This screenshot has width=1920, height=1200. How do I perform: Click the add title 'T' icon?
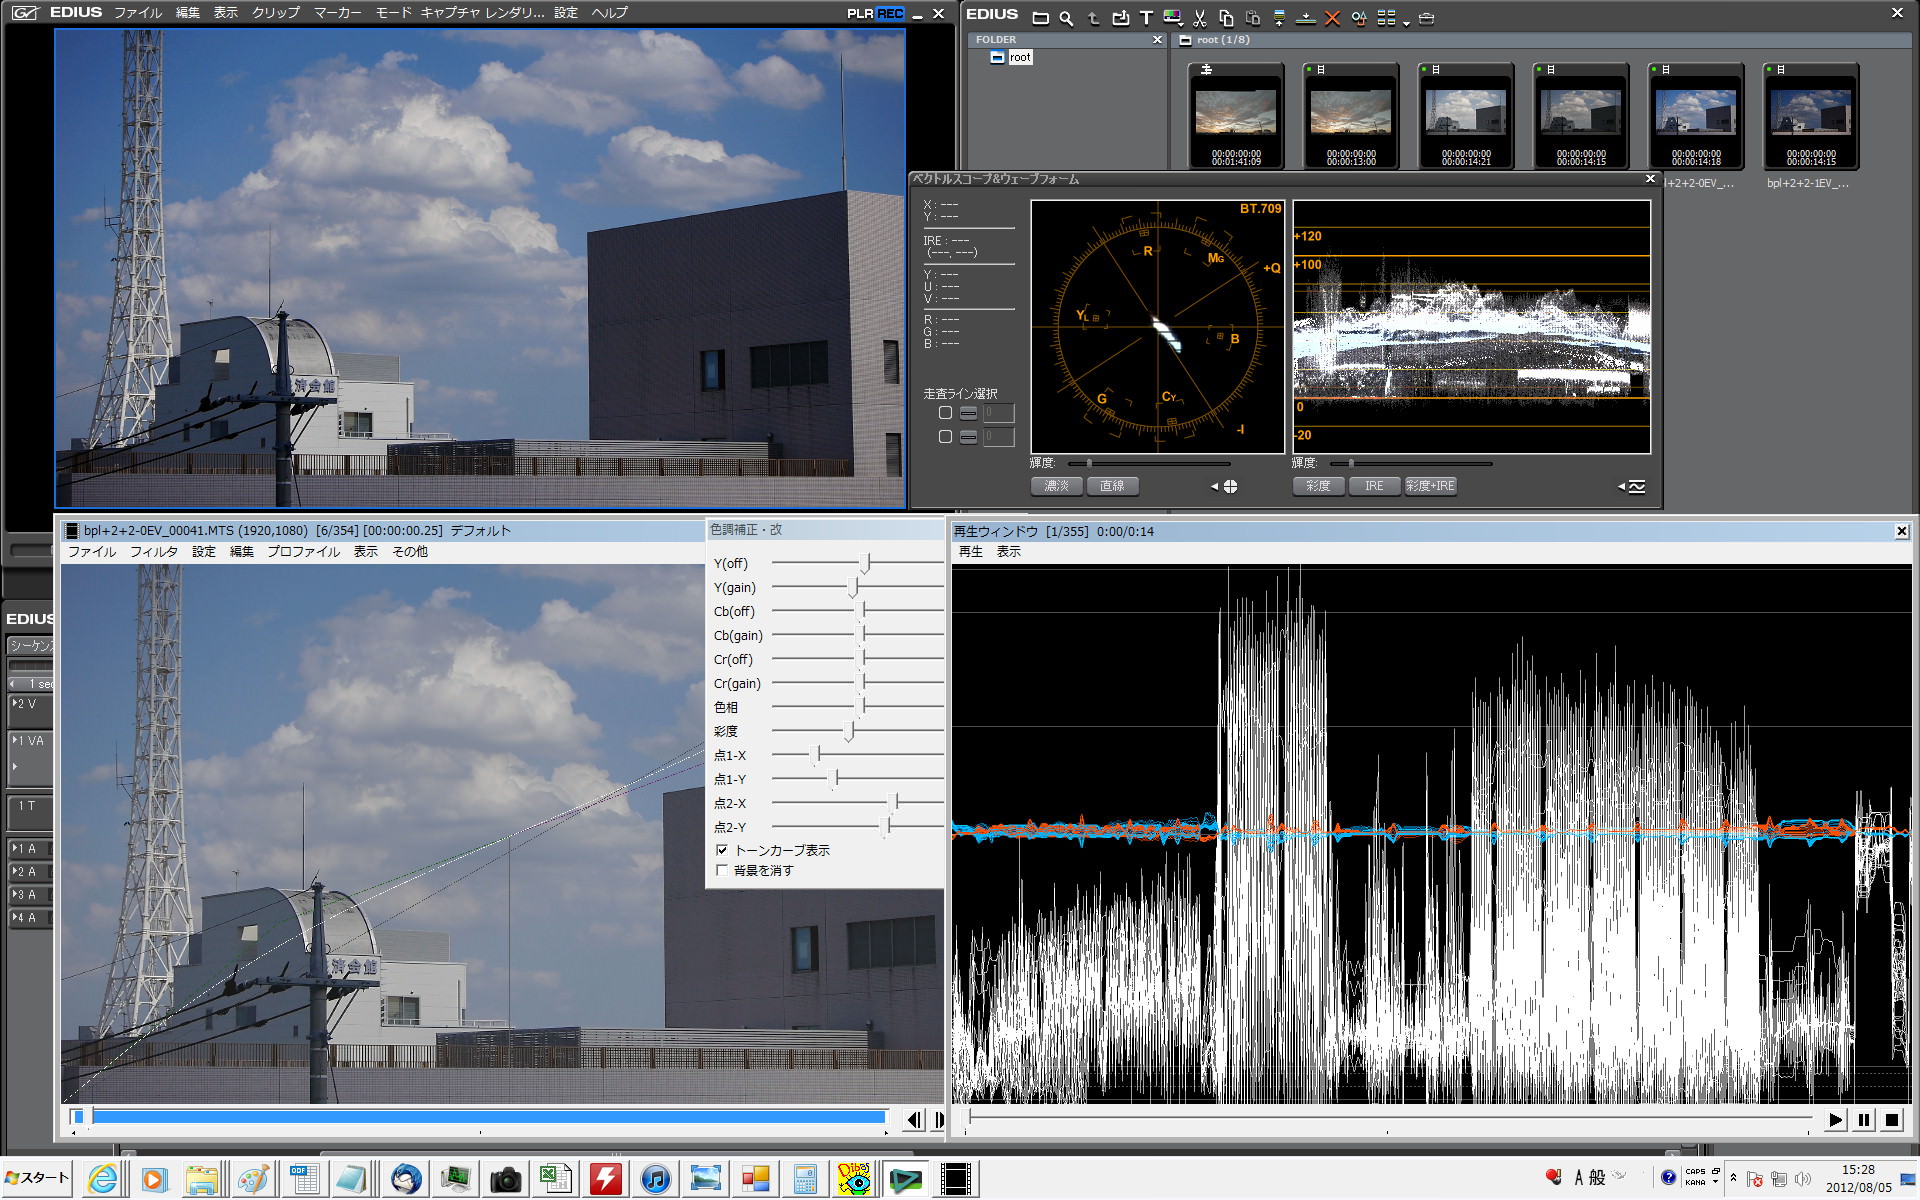tap(1146, 18)
